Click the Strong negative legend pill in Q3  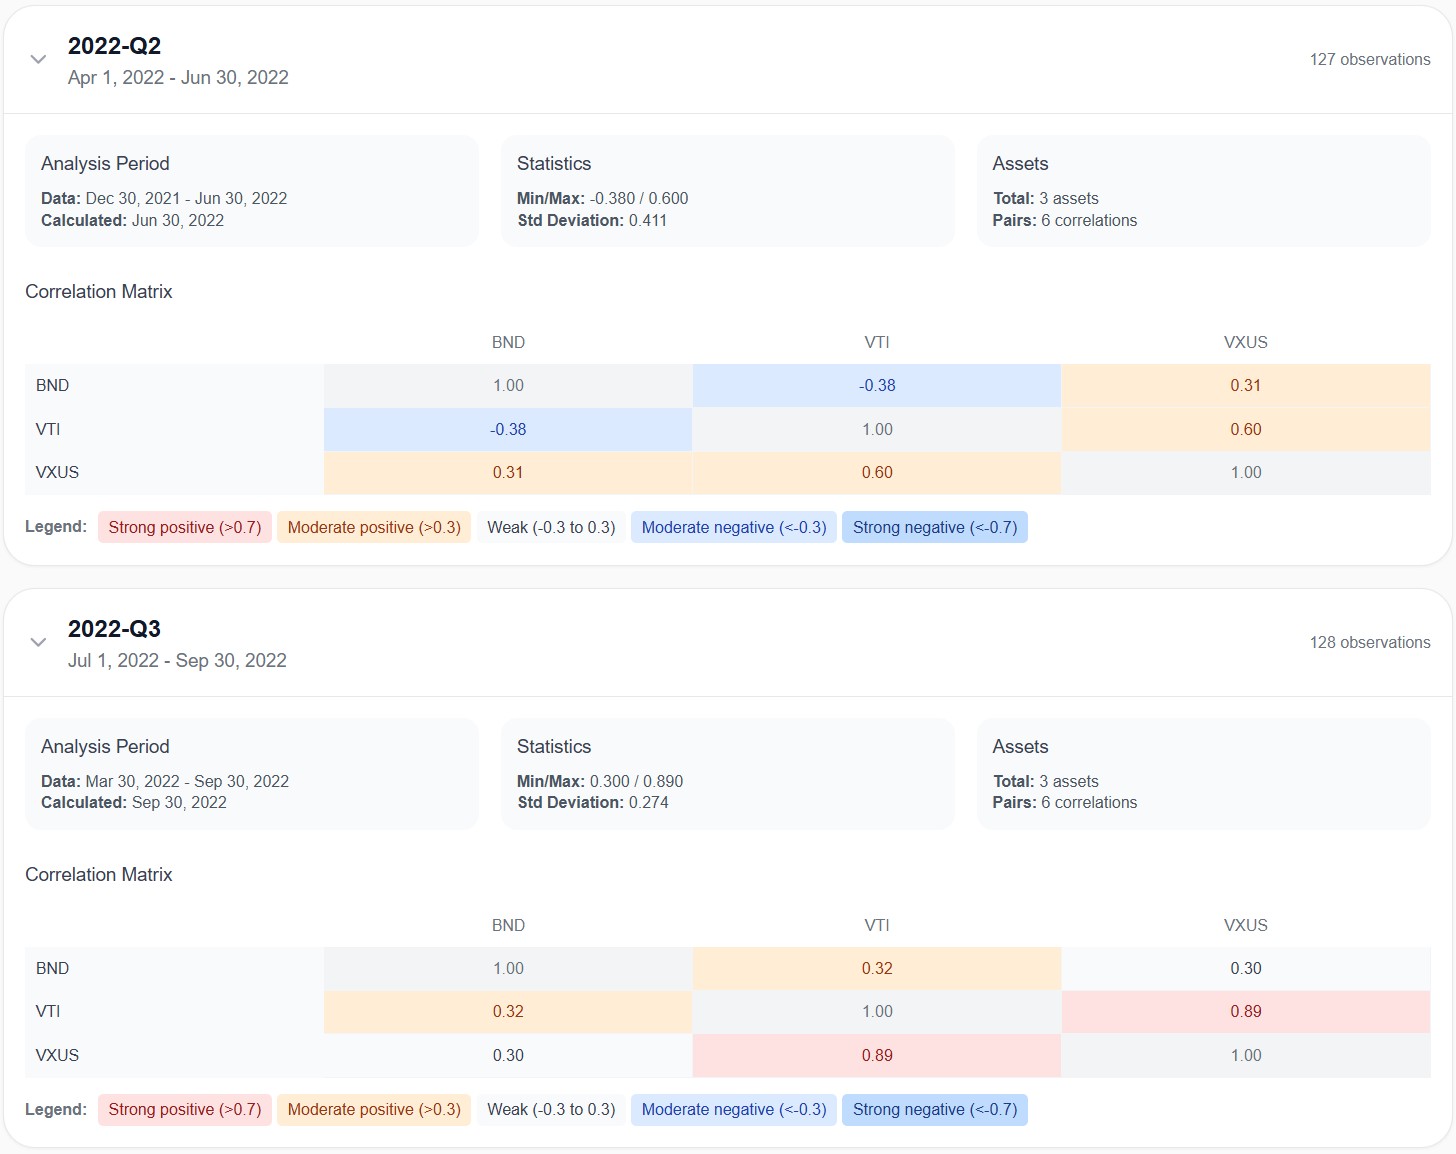(934, 1109)
